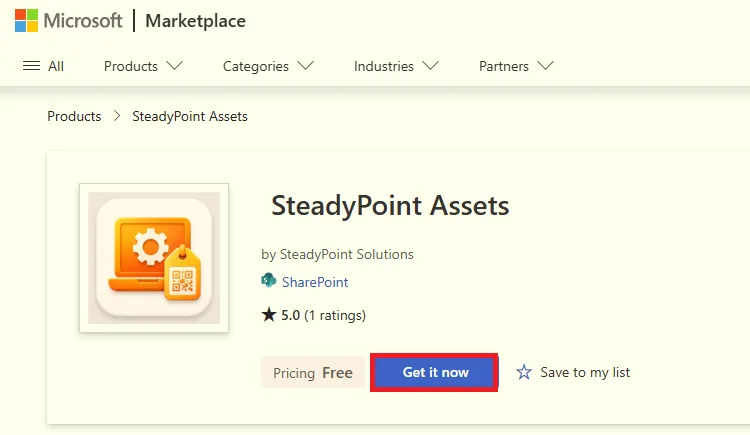Open the Marketplace home link

point(195,21)
